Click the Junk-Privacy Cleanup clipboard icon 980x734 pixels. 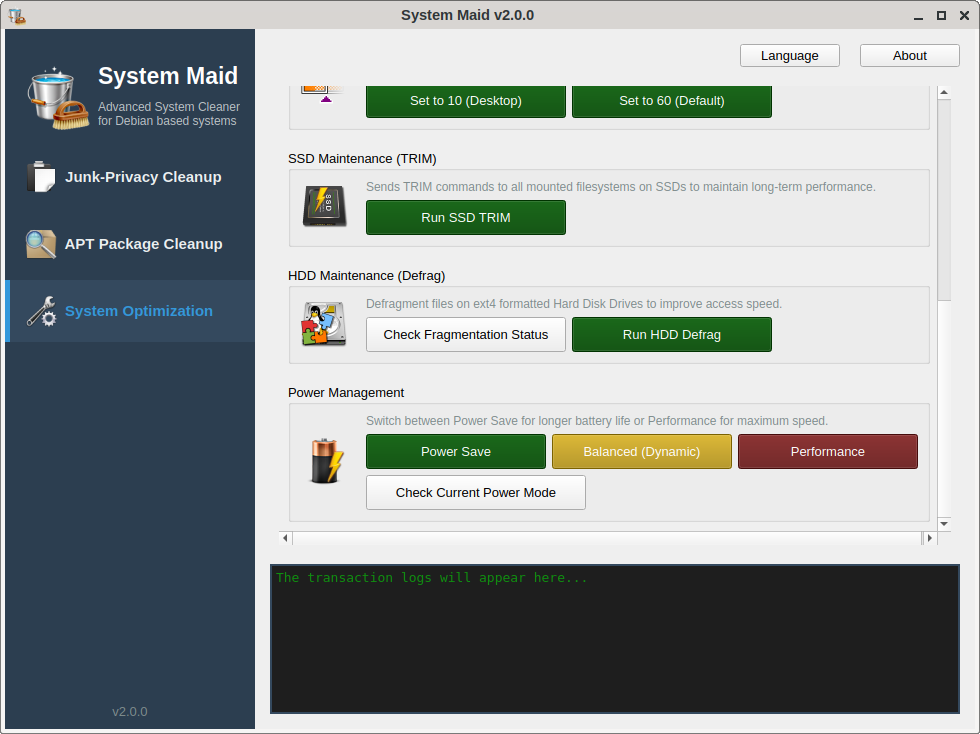pos(41,177)
